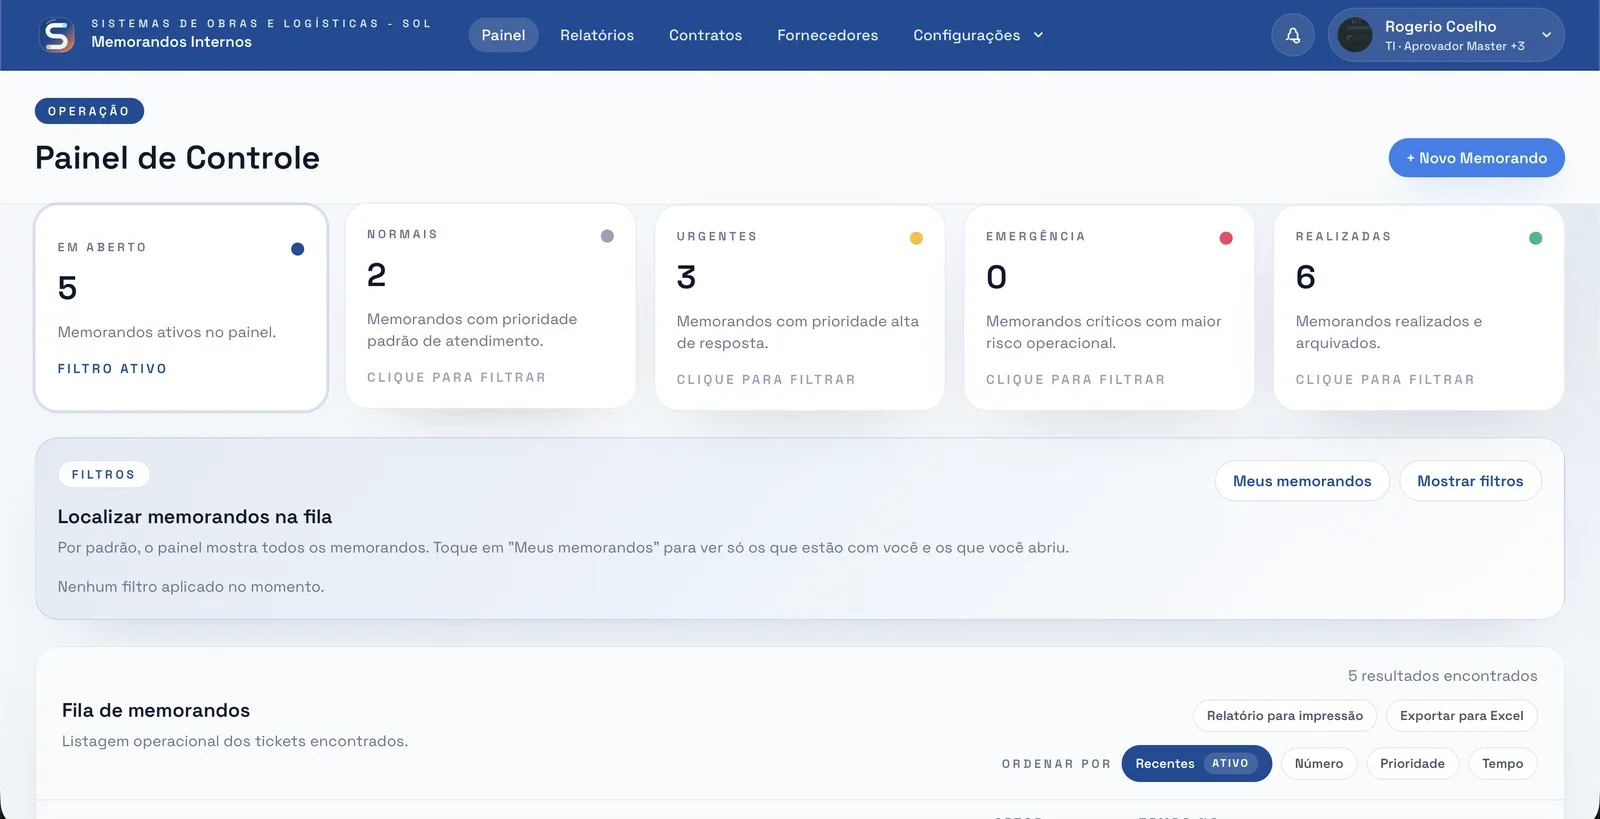Sort the queue by Tempo

tap(1502, 763)
